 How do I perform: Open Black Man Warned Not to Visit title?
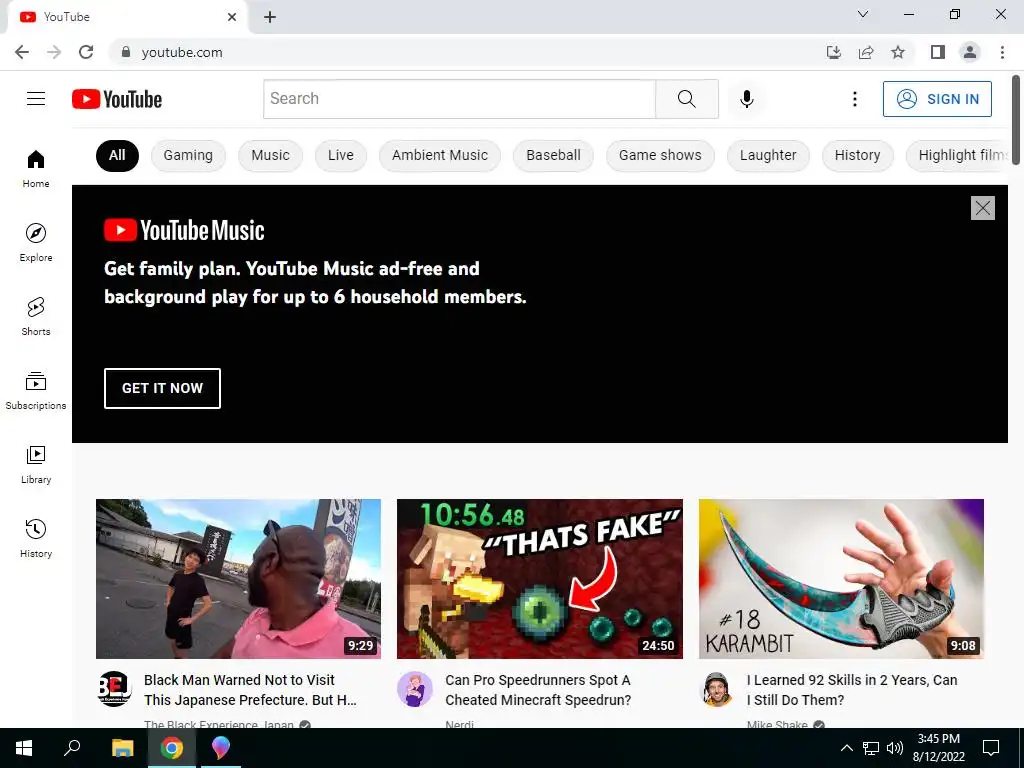pyautogui.click(x=250, y=690)
